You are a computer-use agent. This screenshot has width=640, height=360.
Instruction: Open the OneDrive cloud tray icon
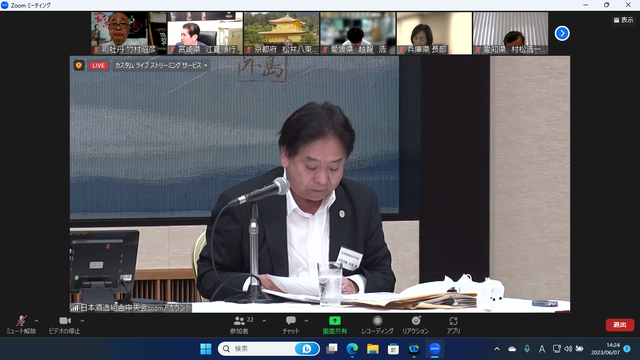512,349
